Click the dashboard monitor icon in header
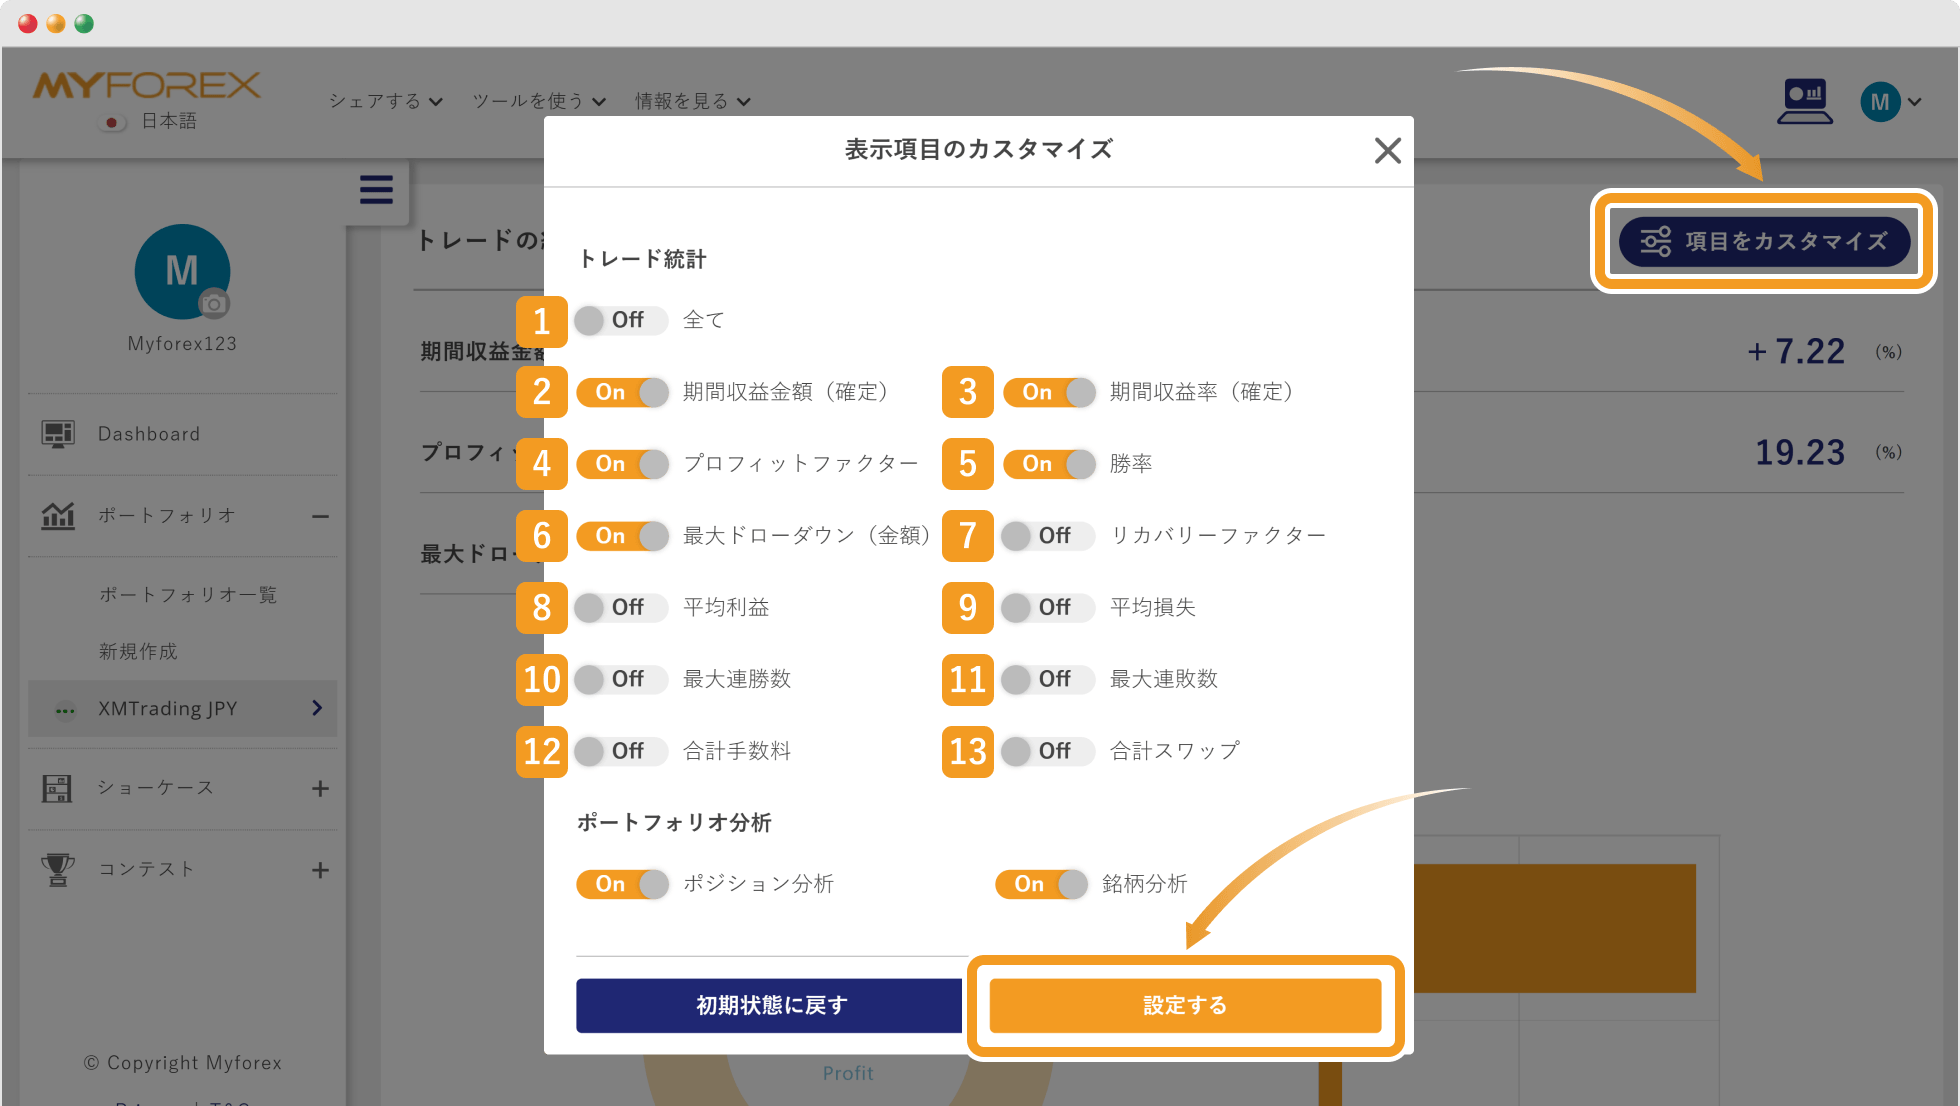This screenshot has width=1960, height=1106. [x=1805, y=101]
